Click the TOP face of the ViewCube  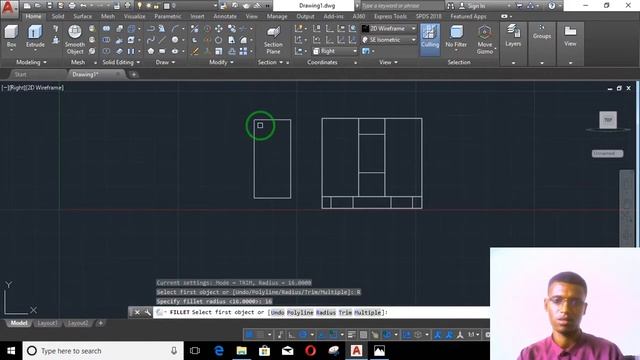pos(608,120)
